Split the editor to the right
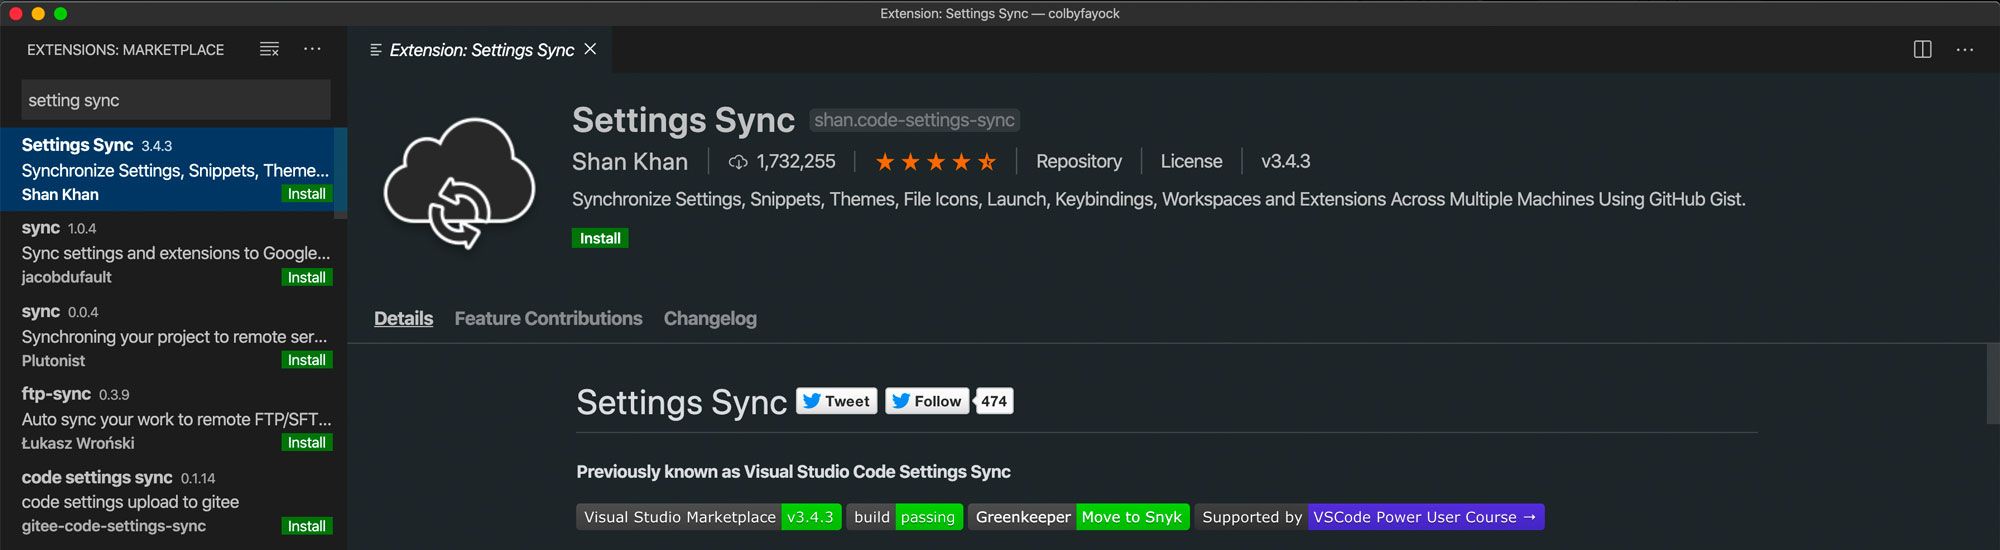The height and width of the screenshot is (550, 2000). [x=1922, y=49]
